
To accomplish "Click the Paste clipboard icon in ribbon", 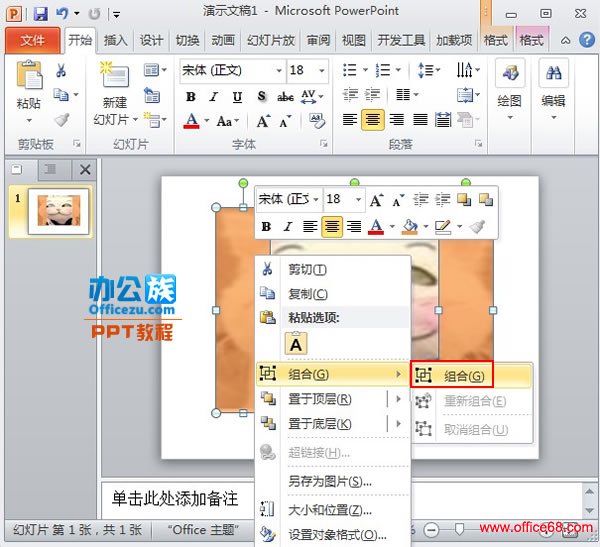I will coord(29,75).
